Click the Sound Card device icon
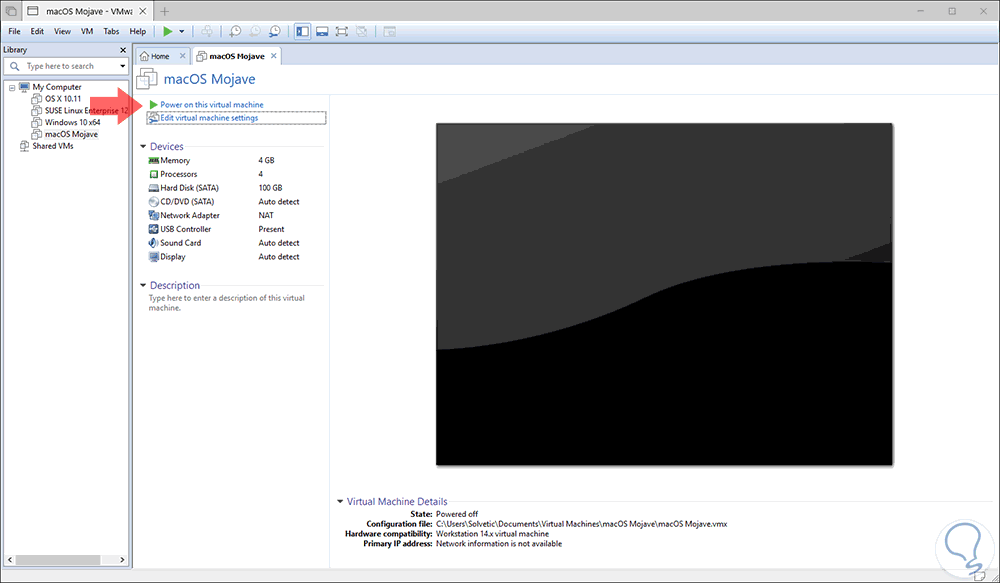 point(154,243)
